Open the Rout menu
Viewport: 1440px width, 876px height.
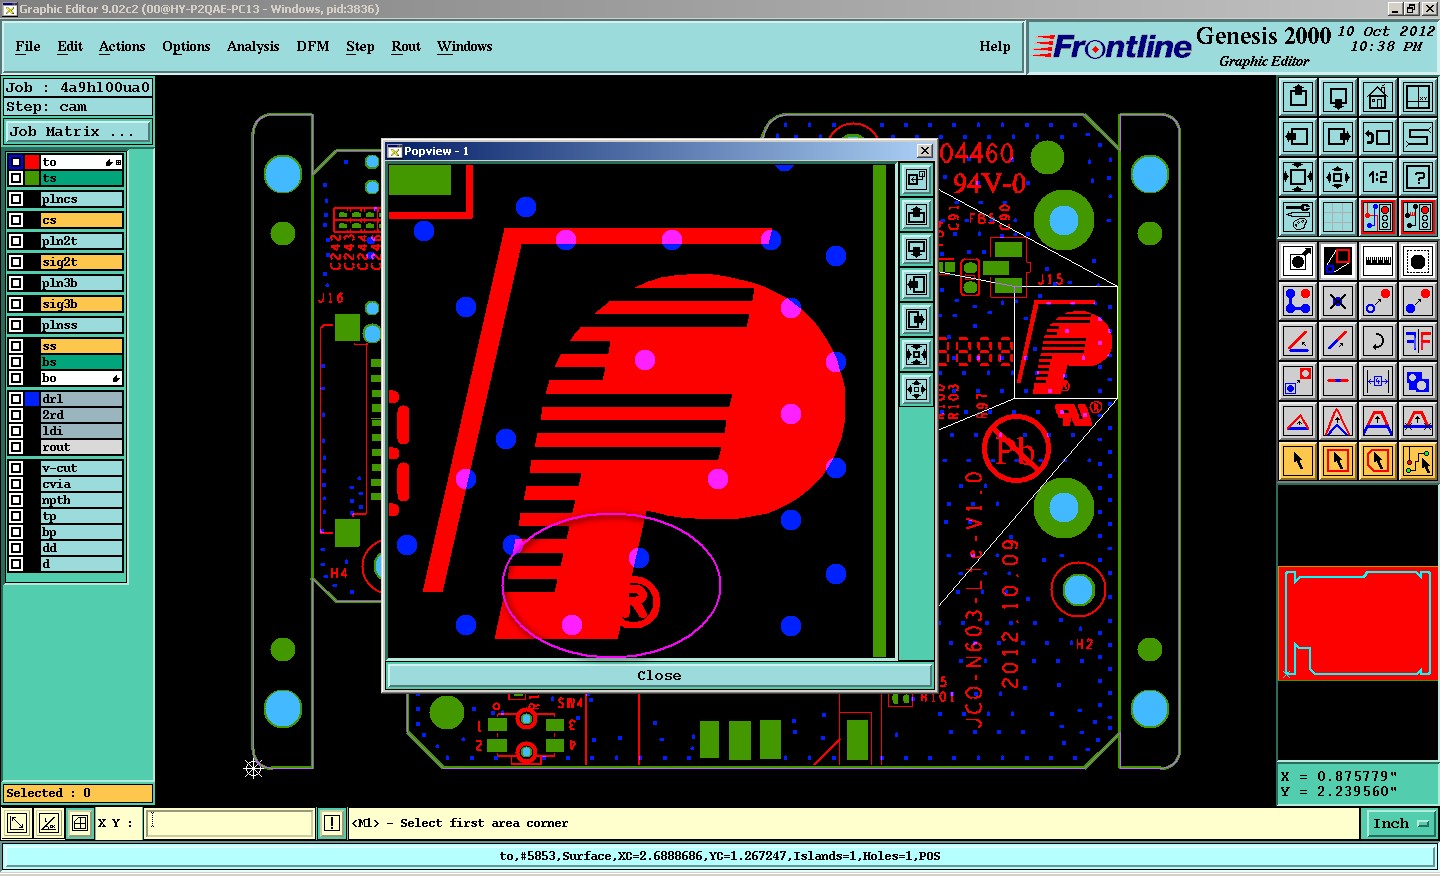[x=406, y=46]
